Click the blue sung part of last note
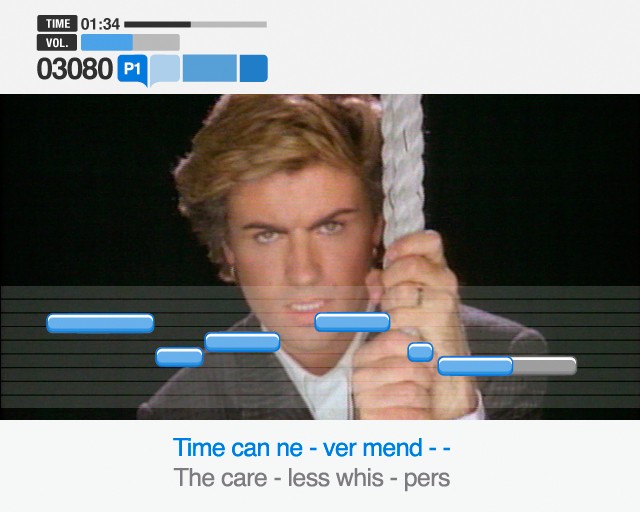640x512 pixels. 476,366
